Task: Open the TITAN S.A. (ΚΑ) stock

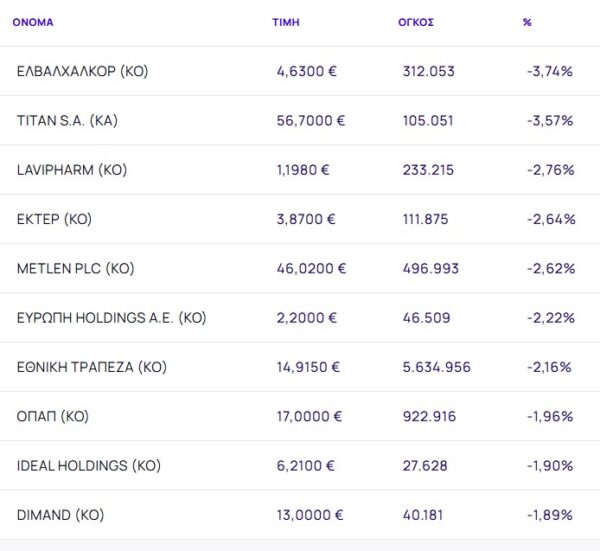Action: click(68, 120)
